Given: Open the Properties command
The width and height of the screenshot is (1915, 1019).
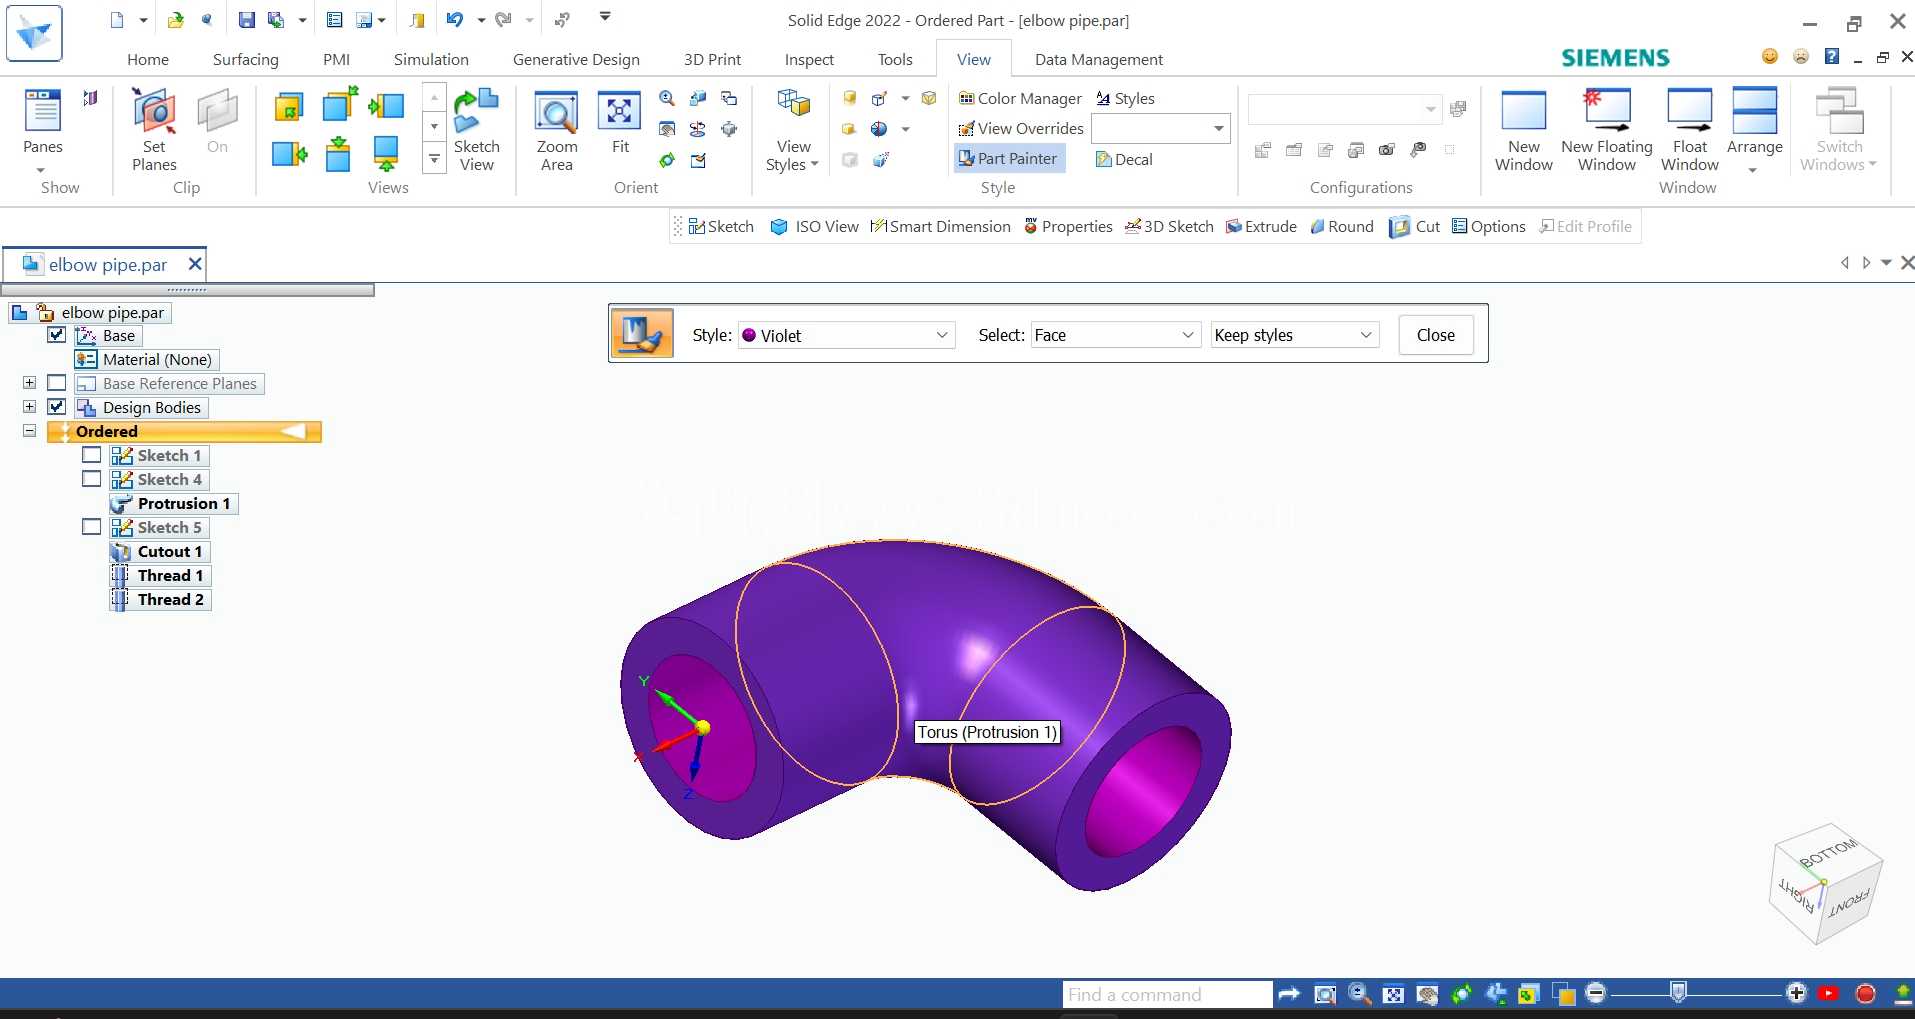Looking at the screenshot, I should coord(1068,227).
